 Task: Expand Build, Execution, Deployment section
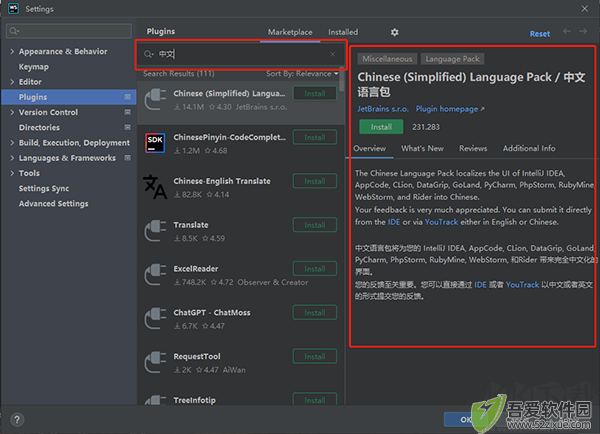12,142
